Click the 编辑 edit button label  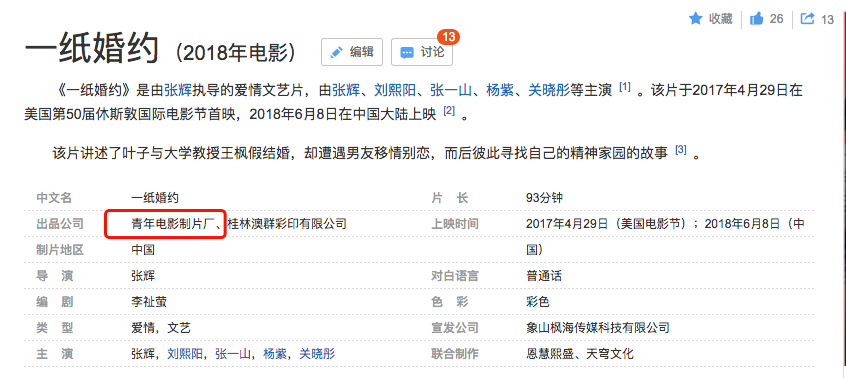[x=361, y=52]
